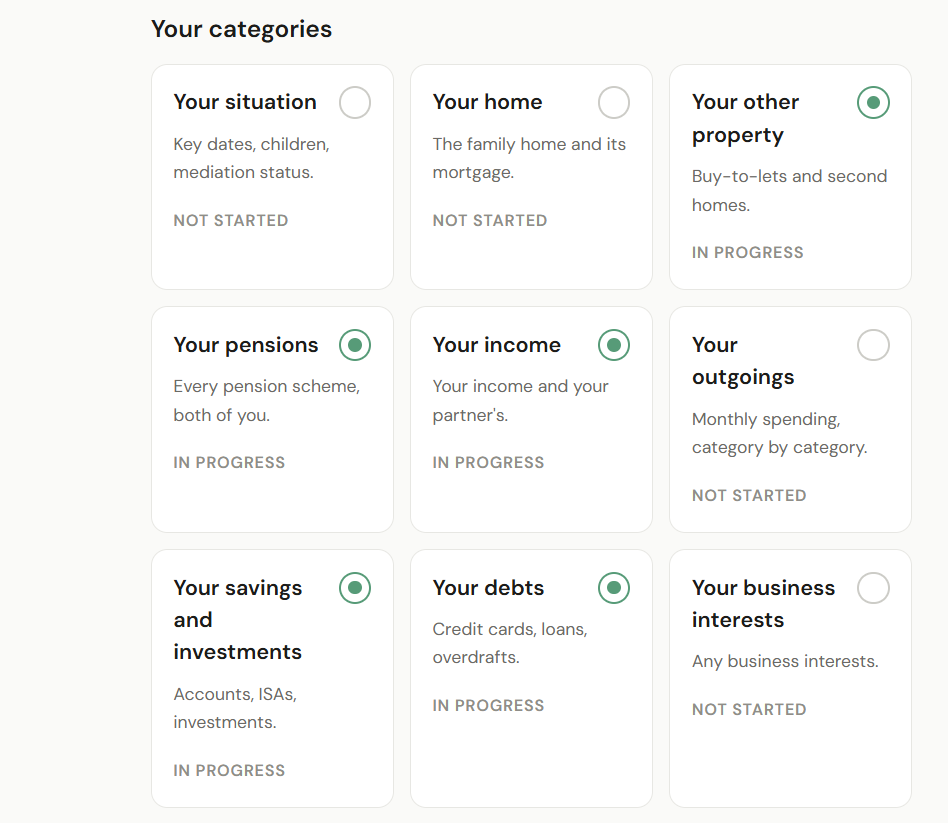Screen dimensions: 948x823
Task: Click 'Buy-to-lets and second homes' description
Action: point(789,190)
